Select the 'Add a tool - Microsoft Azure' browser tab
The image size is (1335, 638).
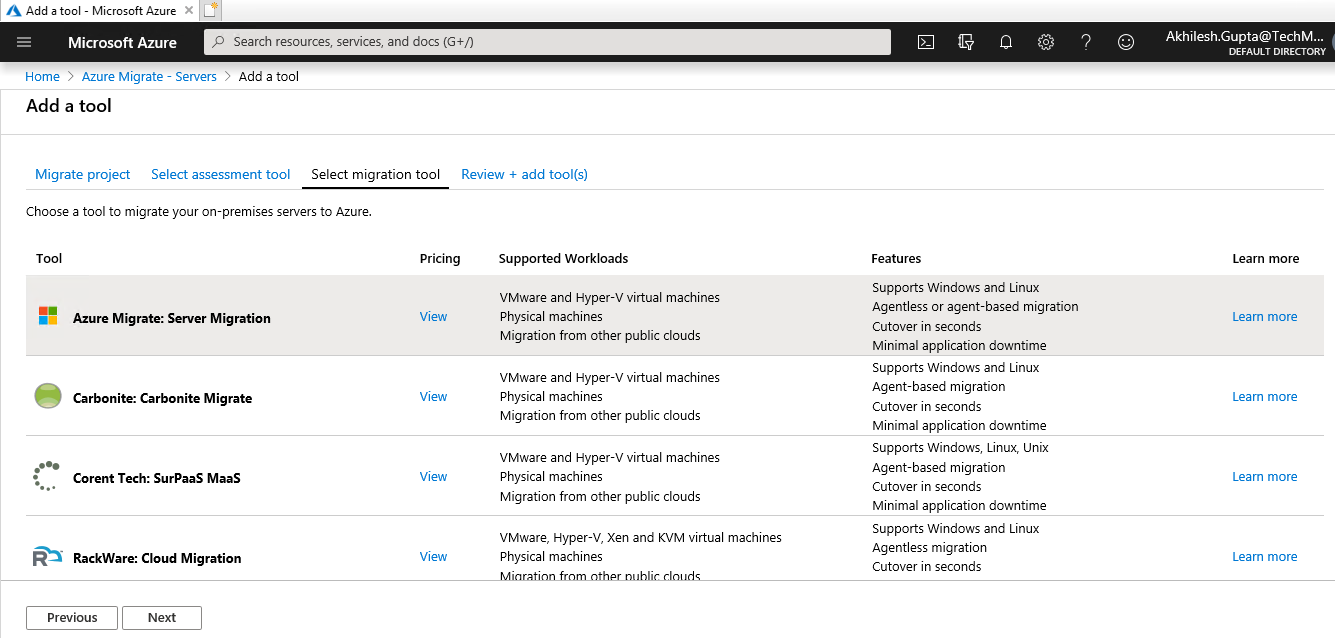point(101,10)
